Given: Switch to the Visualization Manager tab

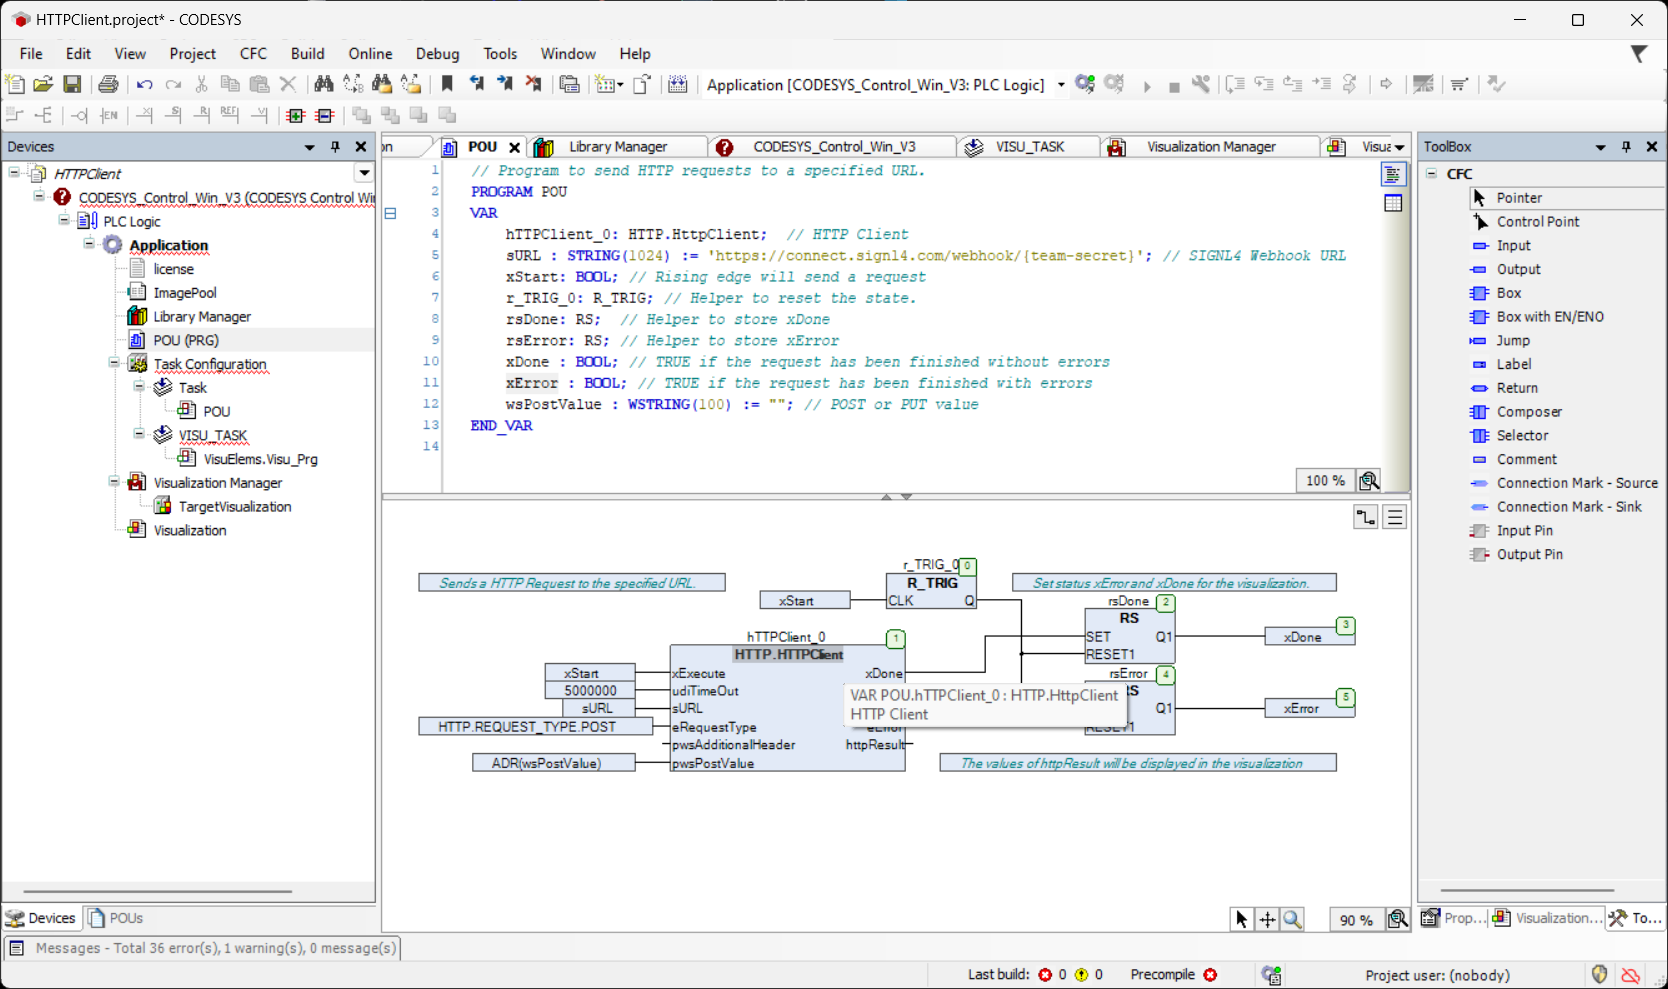Looking at the screenshot, I should coord(1210,147).
